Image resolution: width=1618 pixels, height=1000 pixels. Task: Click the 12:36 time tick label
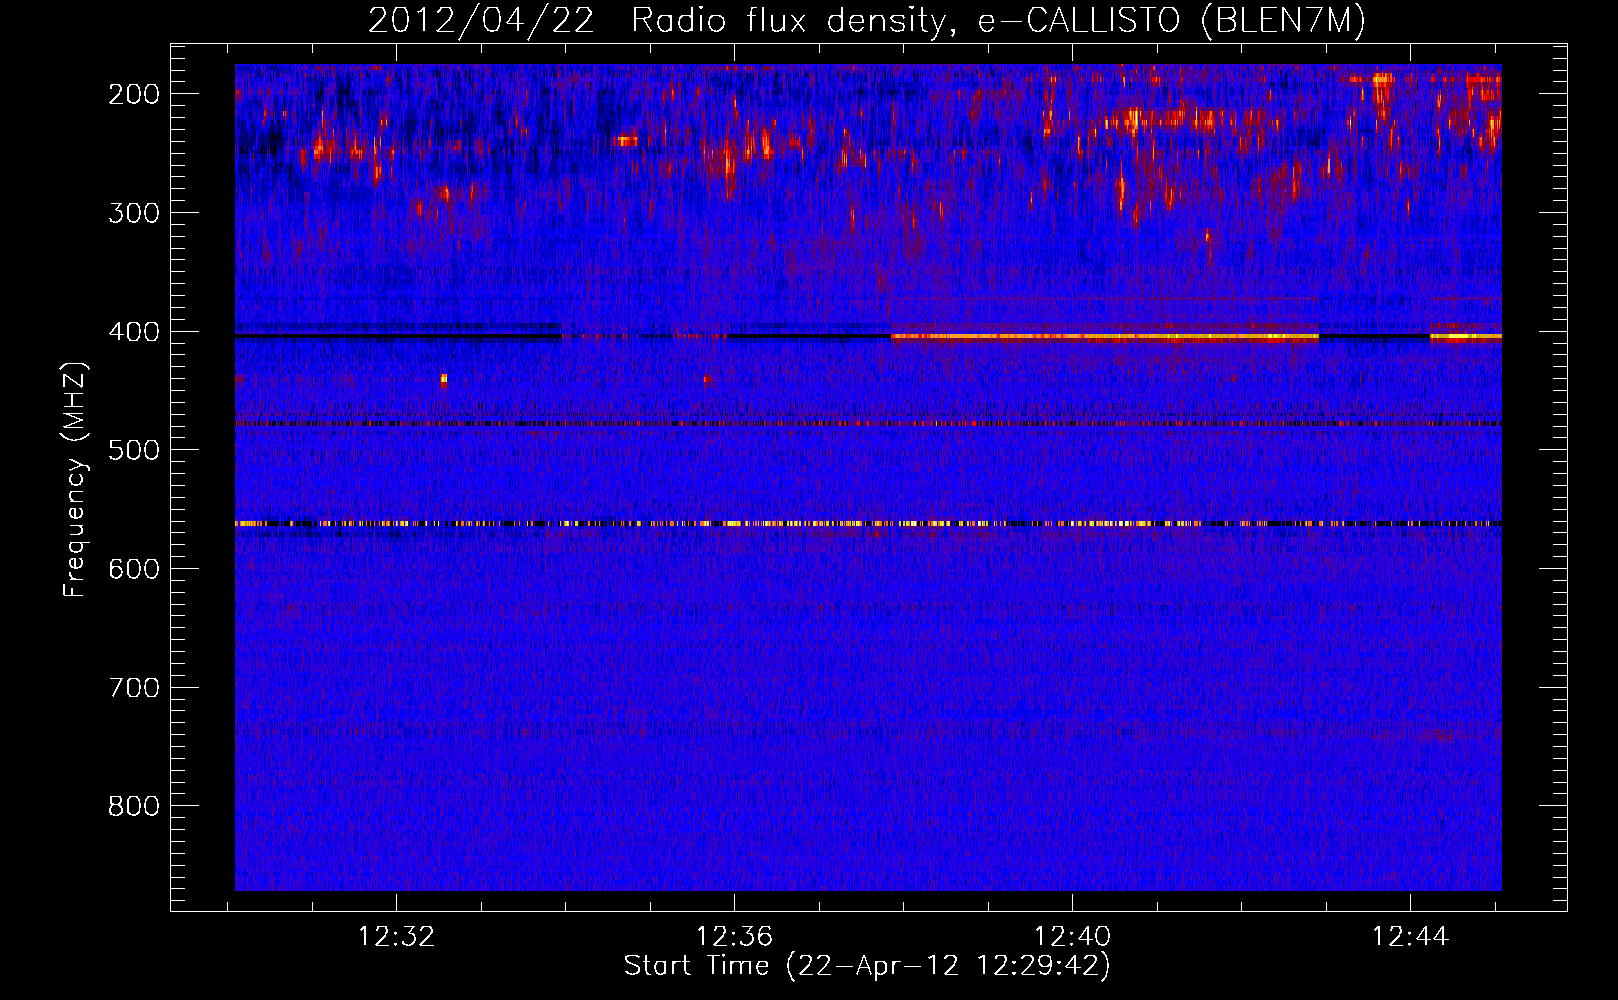click(x=735, y=937)
